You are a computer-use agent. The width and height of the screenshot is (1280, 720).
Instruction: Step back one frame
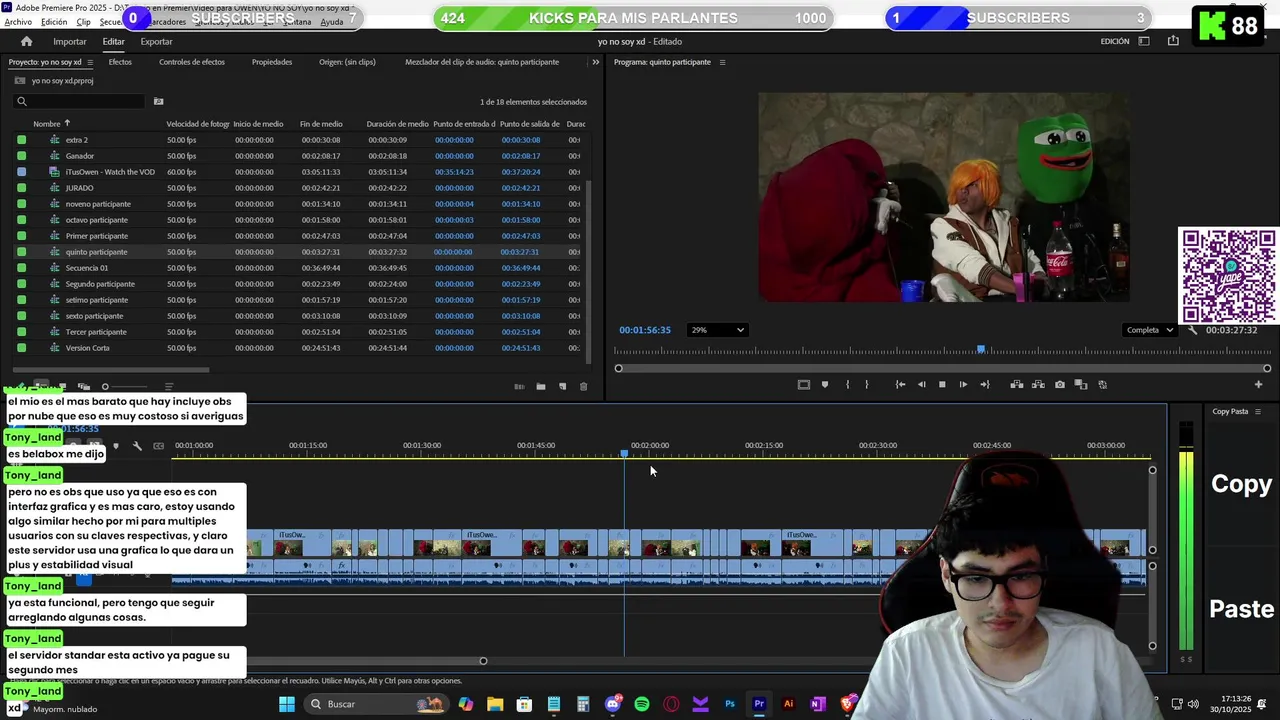click(921, 385)
